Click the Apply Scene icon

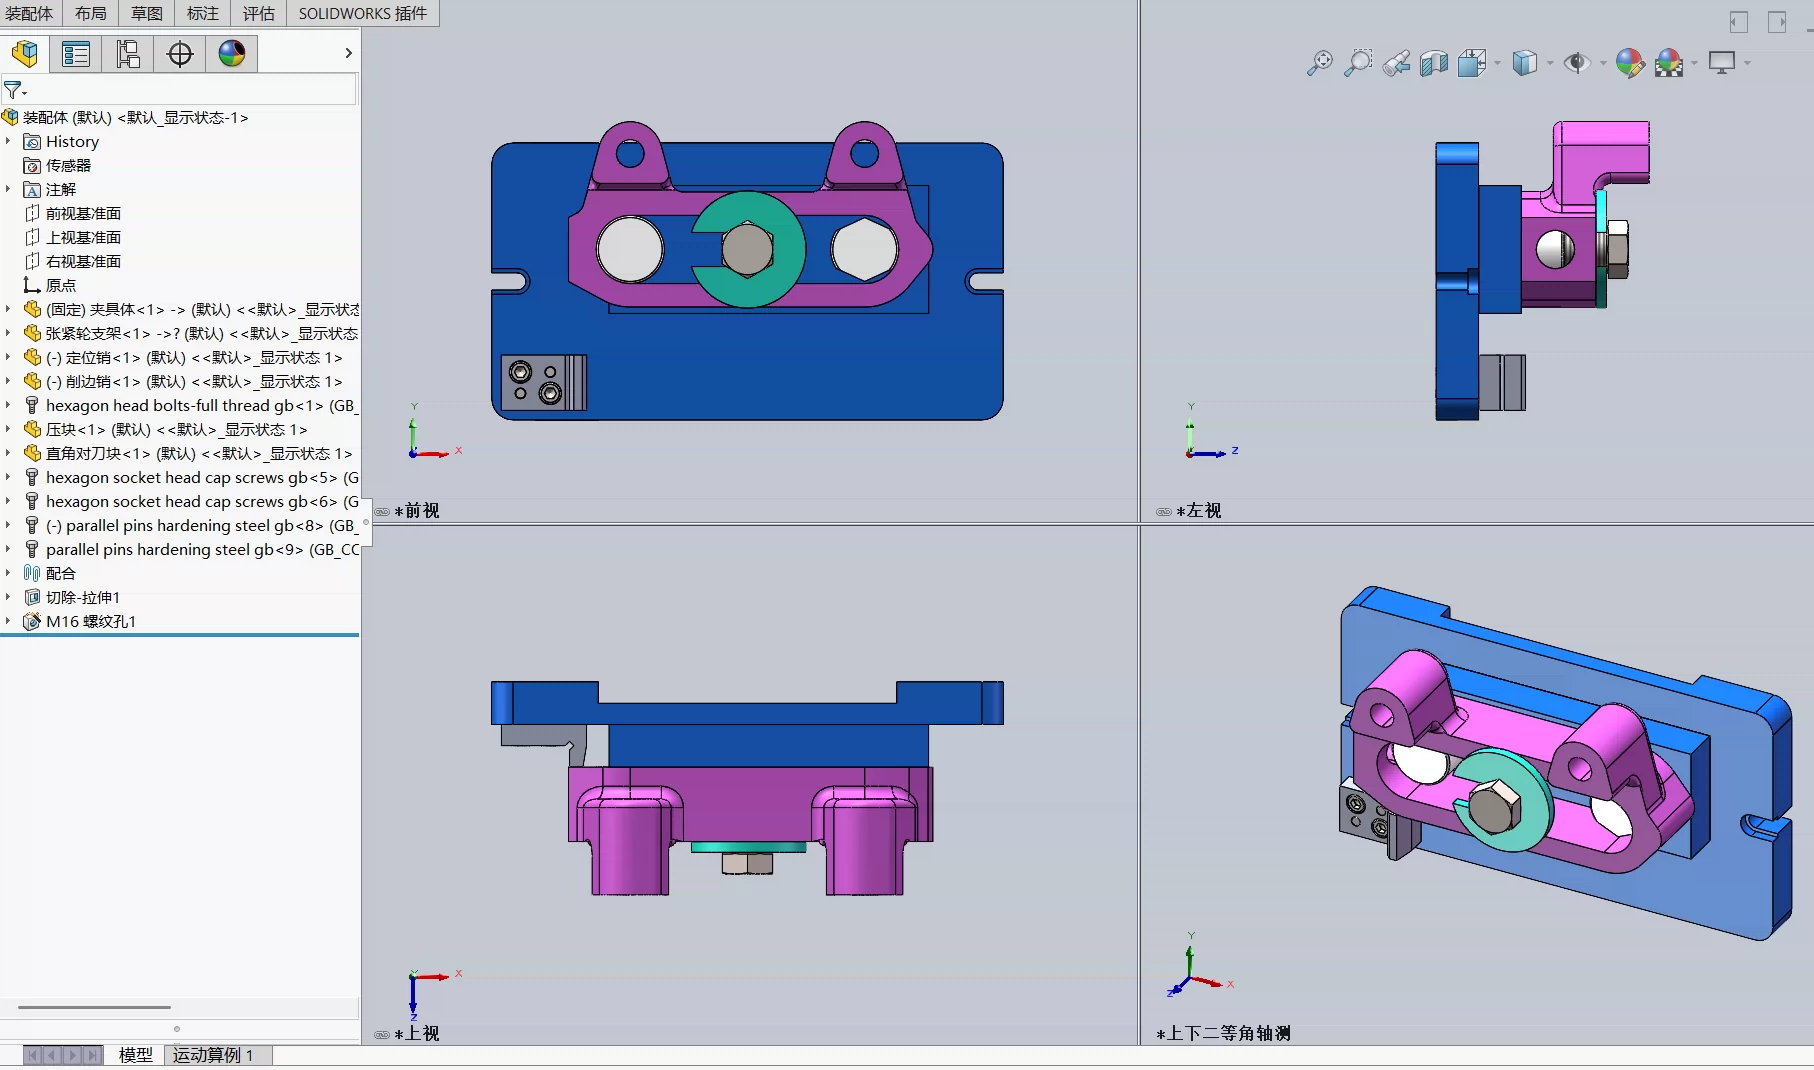coord(1669,63)
